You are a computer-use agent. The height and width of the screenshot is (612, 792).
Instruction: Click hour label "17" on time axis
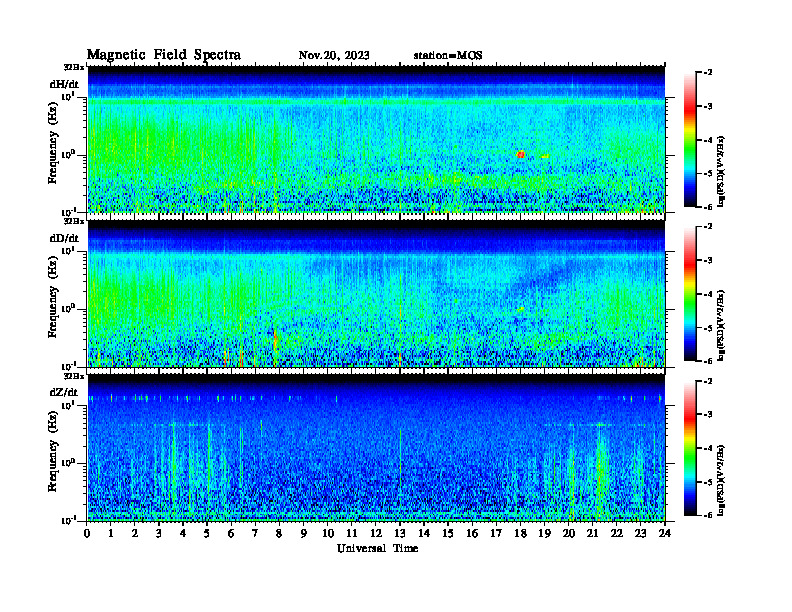(497, 534)
